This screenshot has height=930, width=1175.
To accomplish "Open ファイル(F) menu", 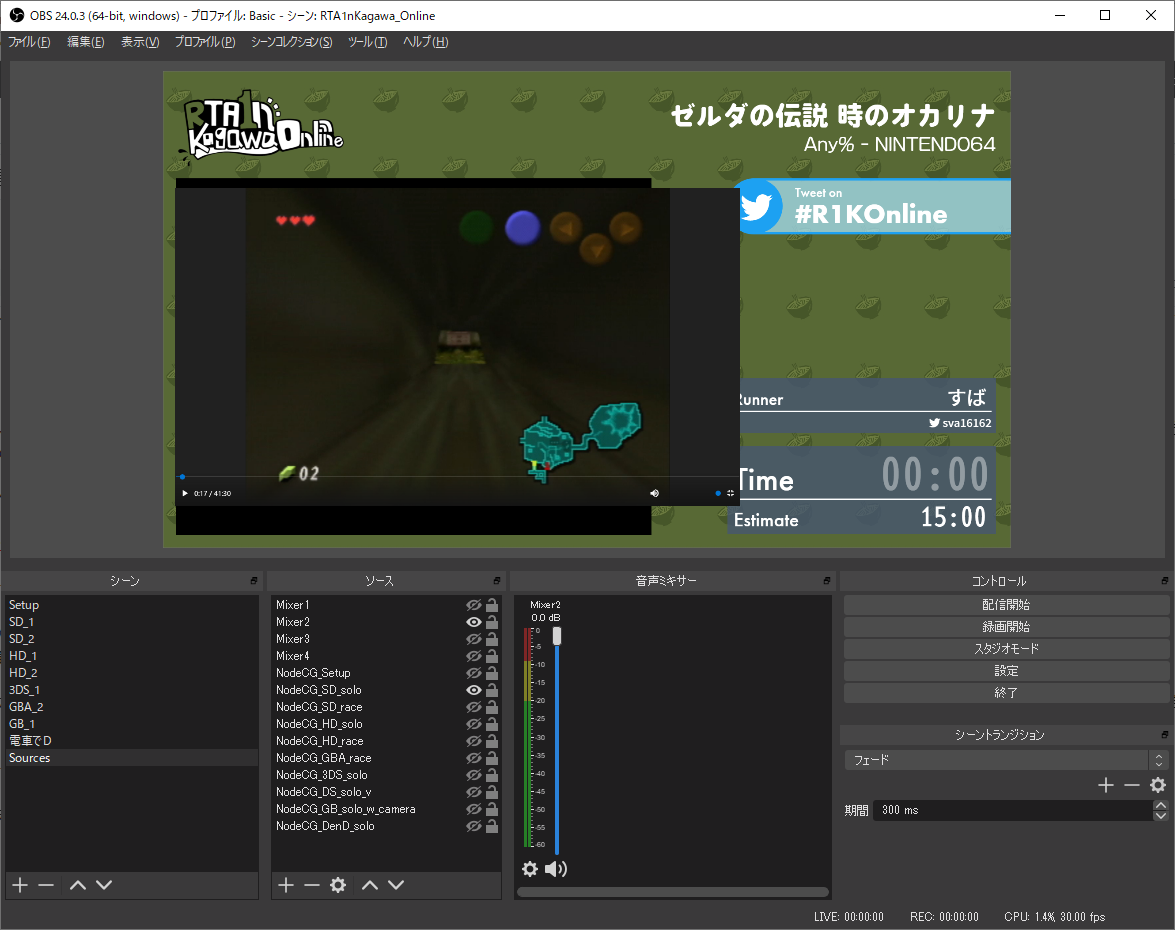I will point(29,42).
